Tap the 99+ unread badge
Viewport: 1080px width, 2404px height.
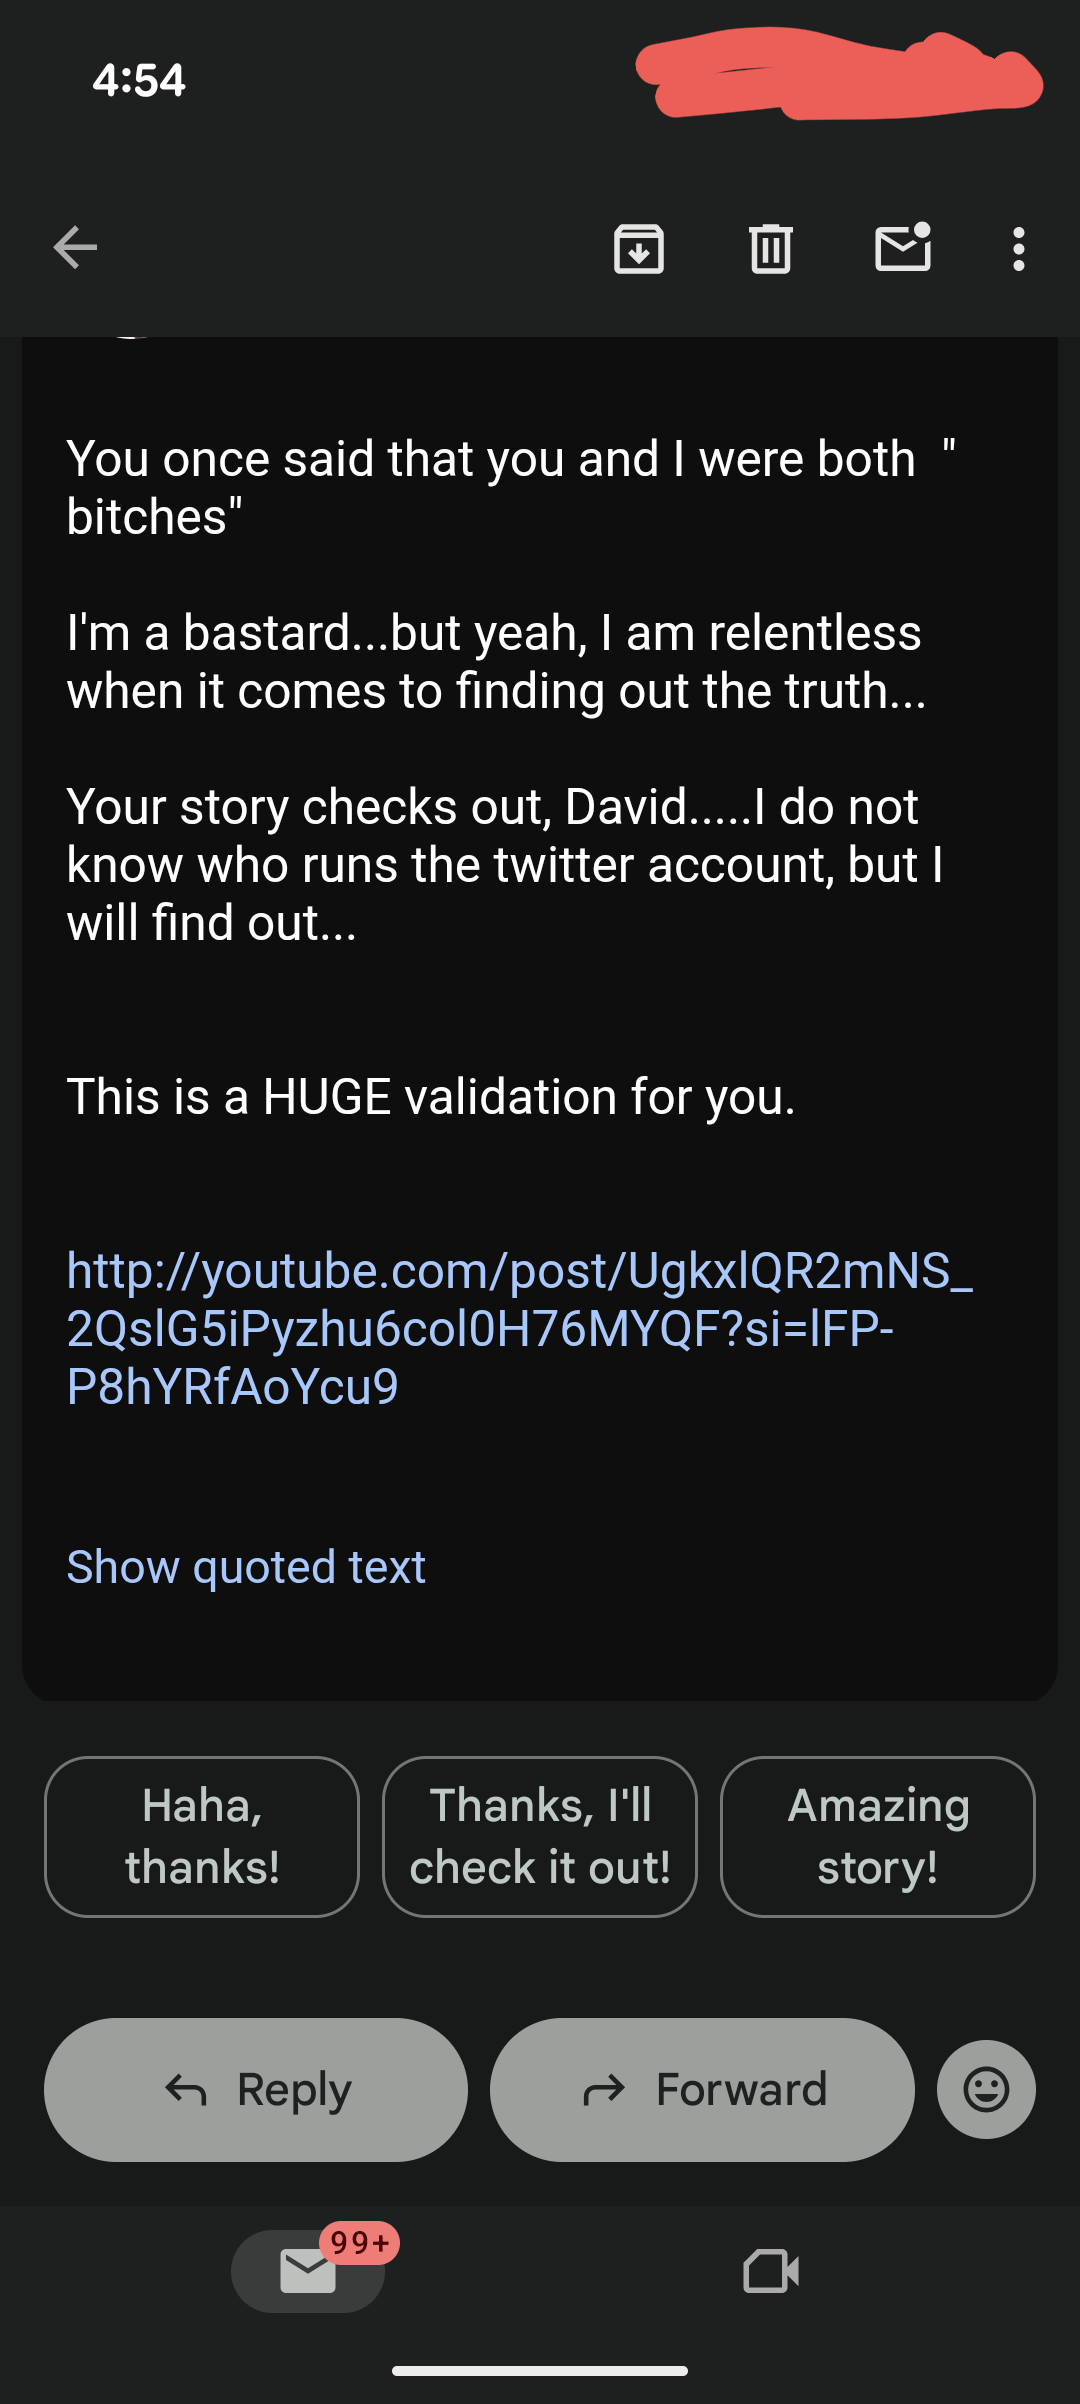coord(360,2243)
